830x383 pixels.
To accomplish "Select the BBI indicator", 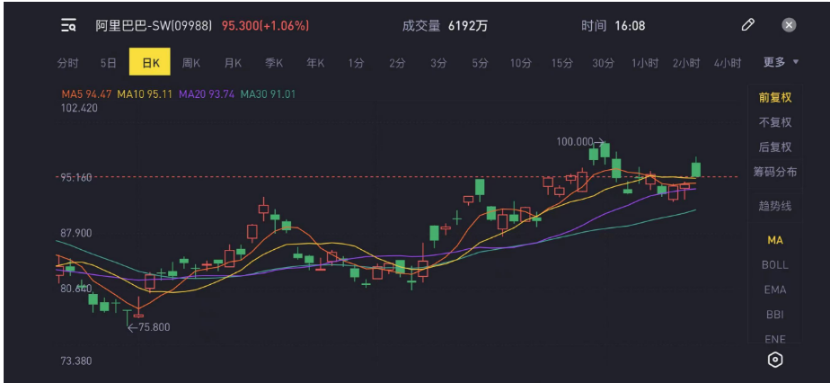I will [775, 315].
